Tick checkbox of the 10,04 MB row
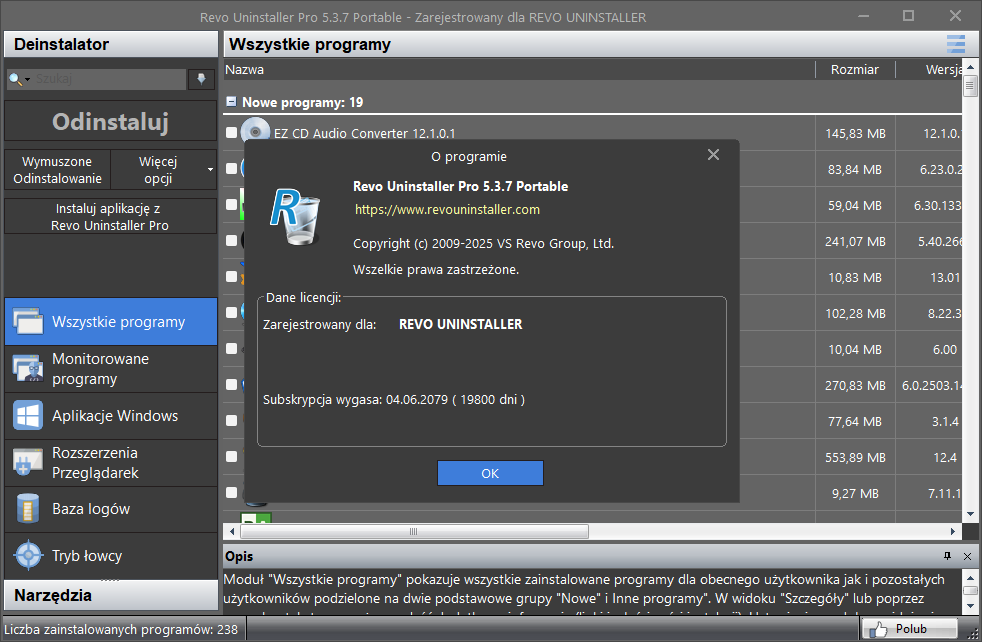 click(x=232, y=348)
